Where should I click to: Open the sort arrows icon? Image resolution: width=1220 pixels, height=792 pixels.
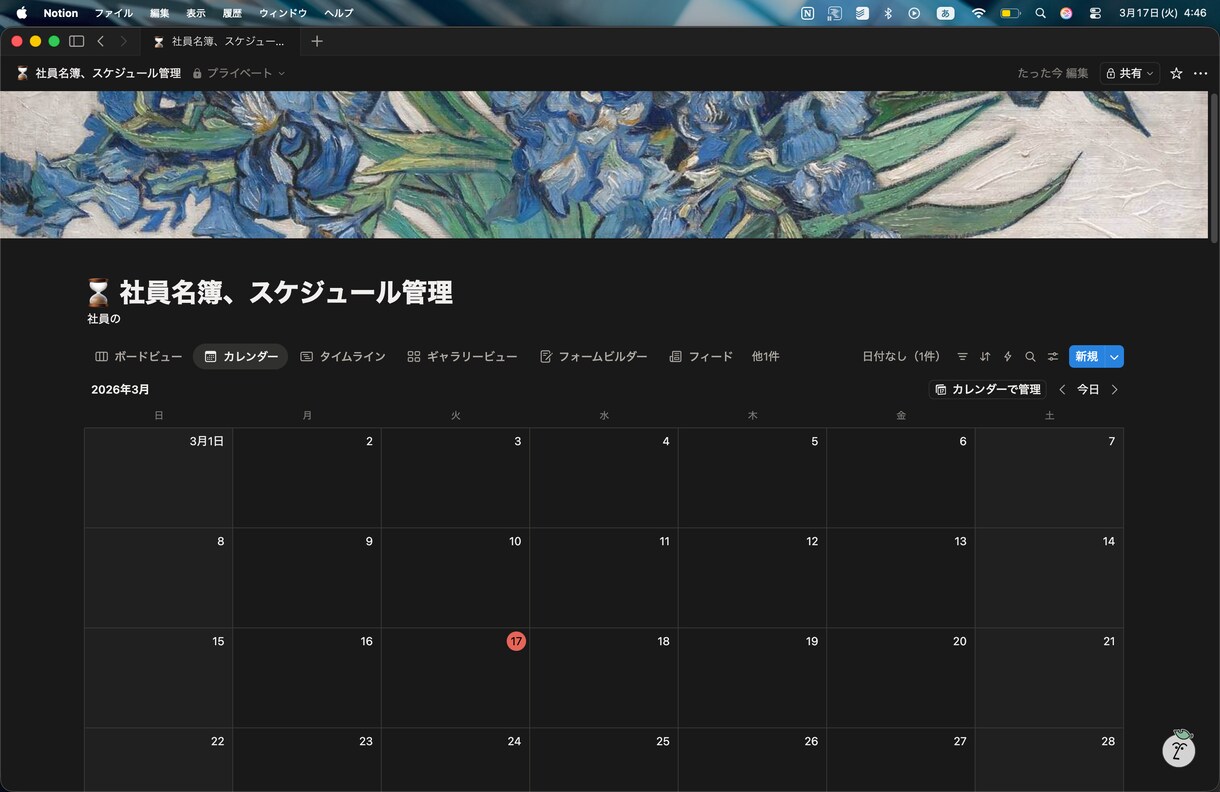click(985, 356)
